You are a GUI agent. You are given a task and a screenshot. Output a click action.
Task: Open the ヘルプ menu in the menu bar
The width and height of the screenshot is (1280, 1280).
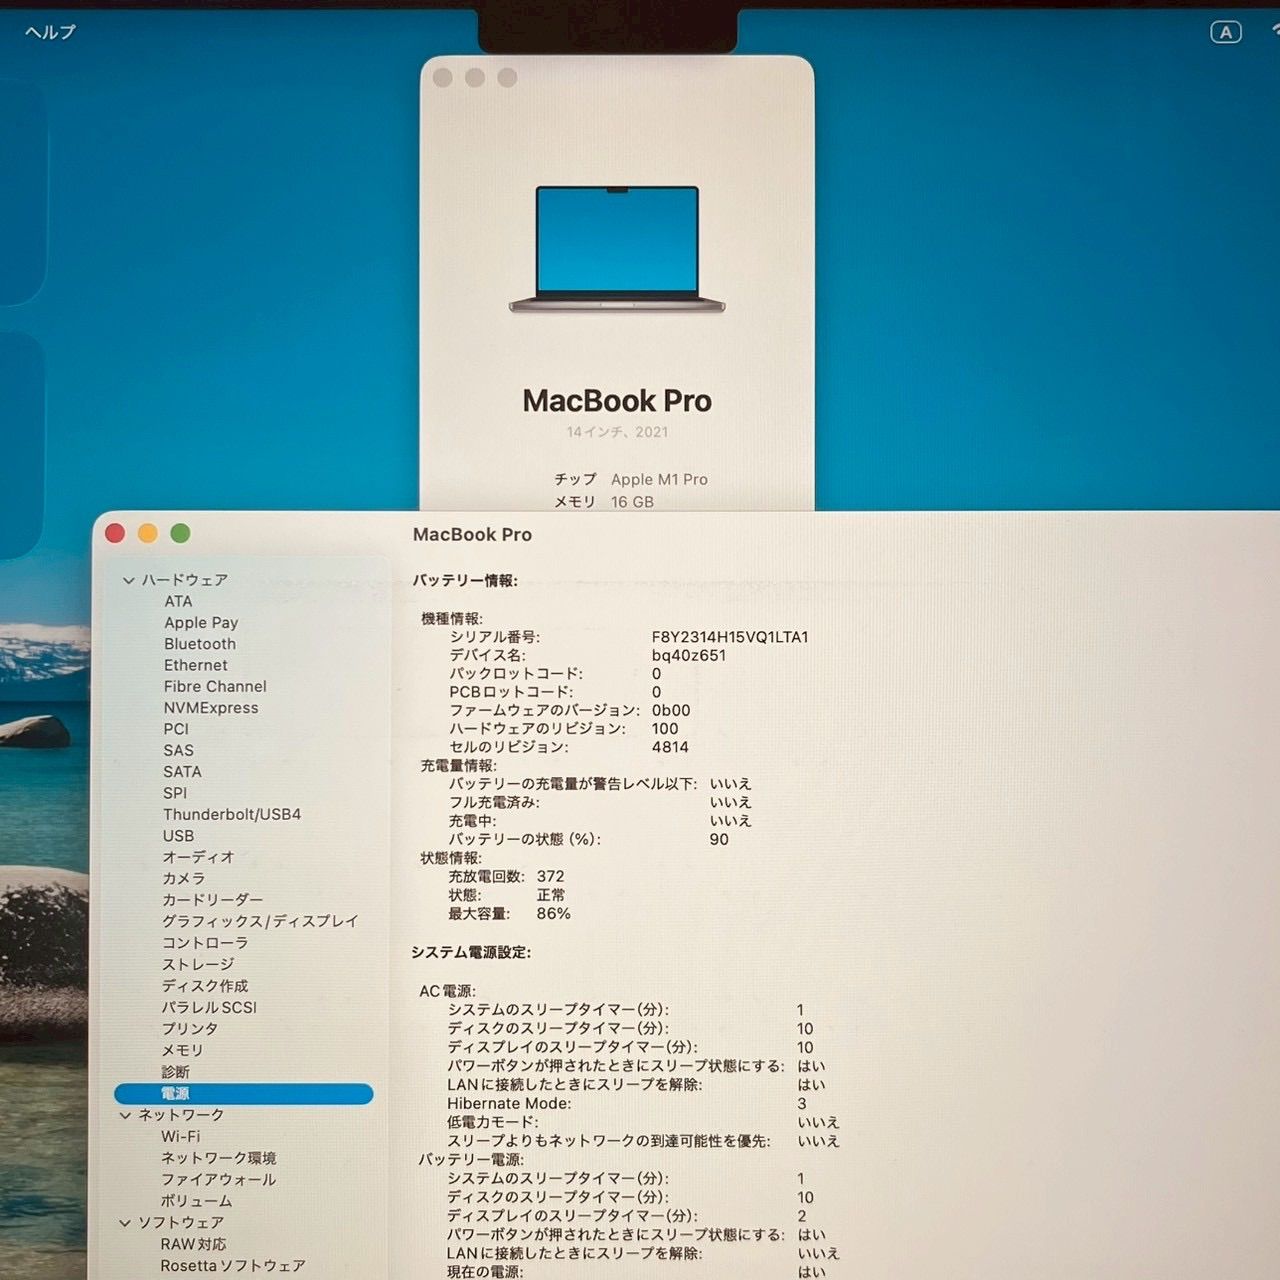click(x=50, y=32)
